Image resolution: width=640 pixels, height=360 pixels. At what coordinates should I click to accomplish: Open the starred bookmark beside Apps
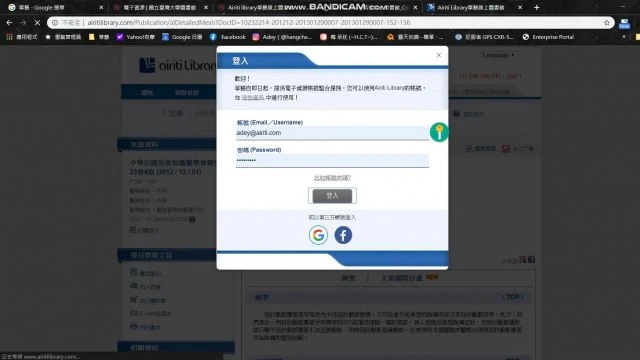[63, 37]
